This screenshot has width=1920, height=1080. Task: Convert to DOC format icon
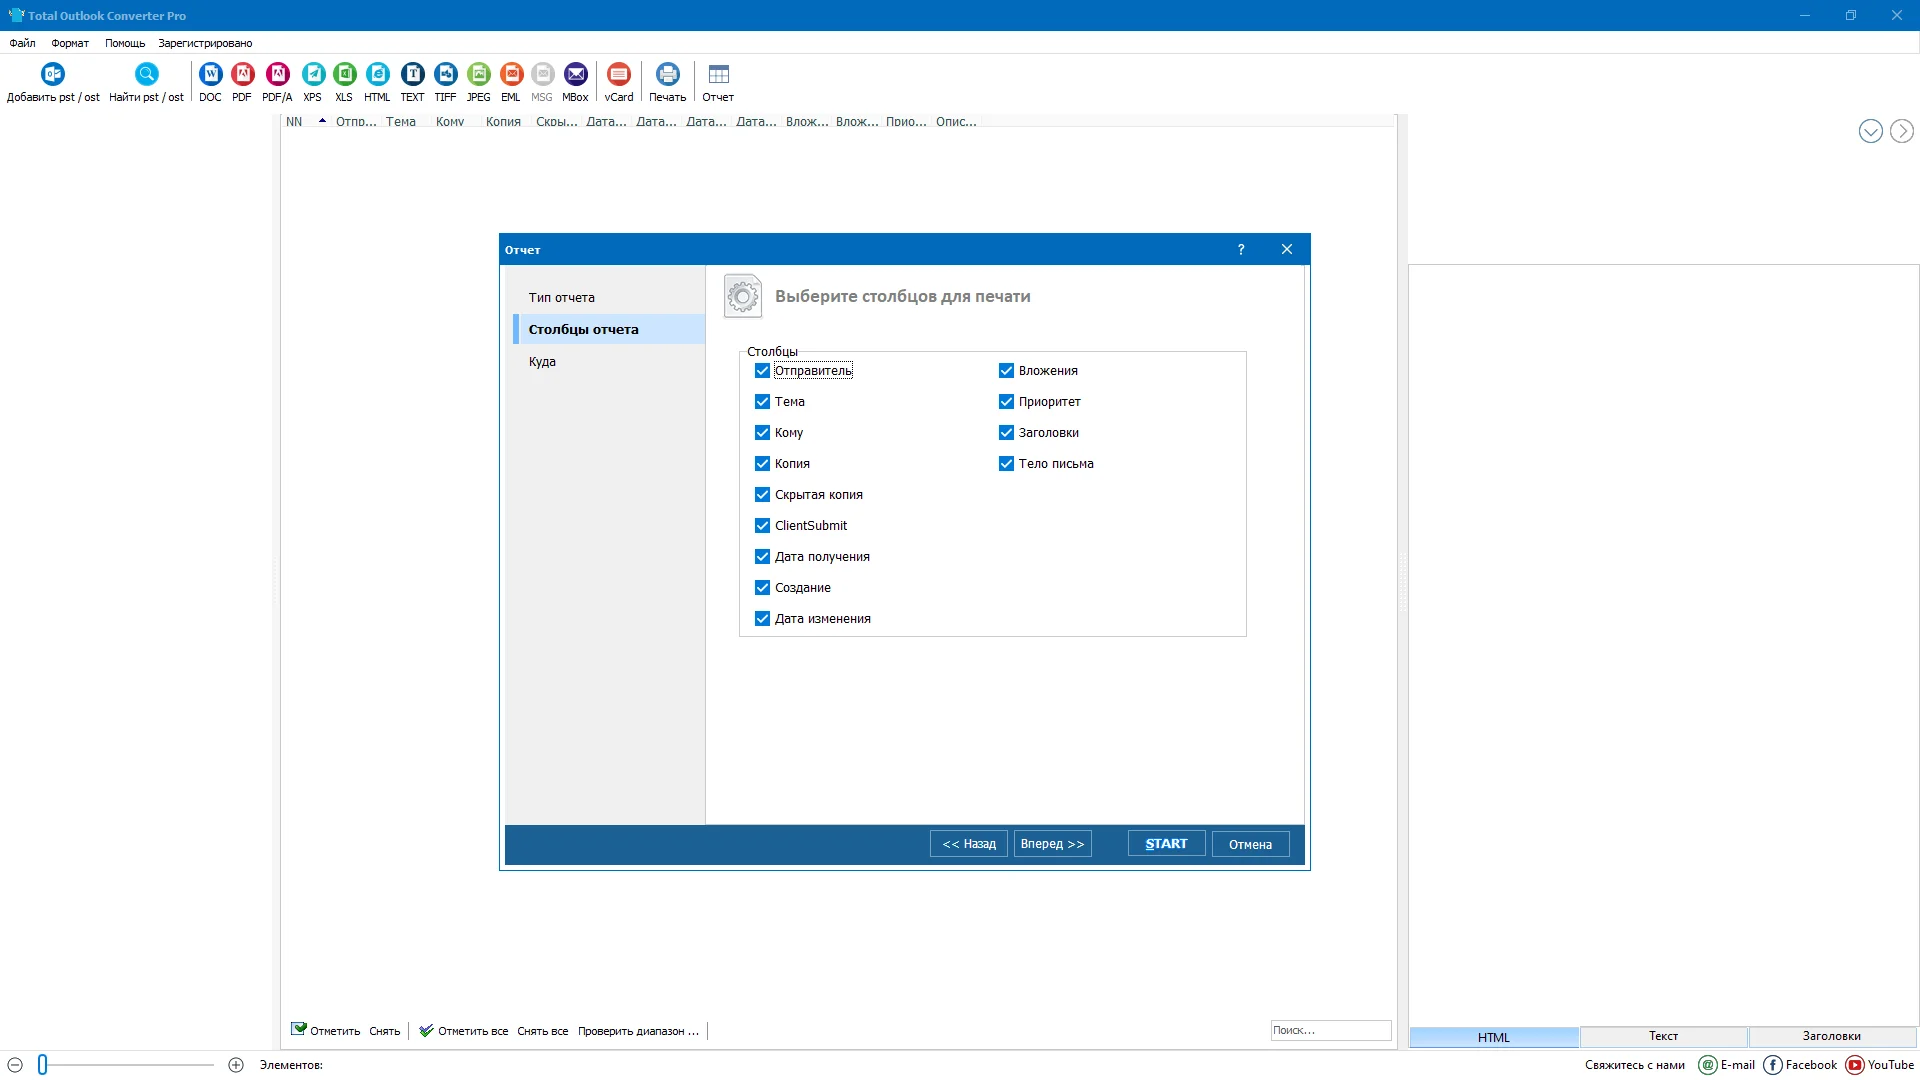coord(210,74)
